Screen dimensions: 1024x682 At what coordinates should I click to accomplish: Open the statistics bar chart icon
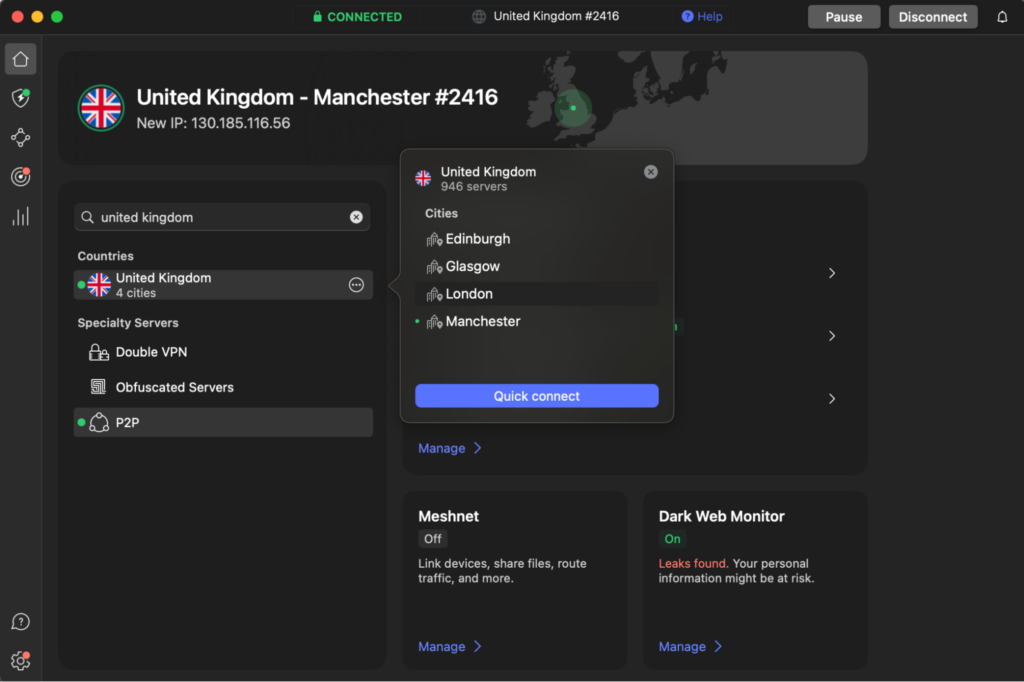[20, 216]
